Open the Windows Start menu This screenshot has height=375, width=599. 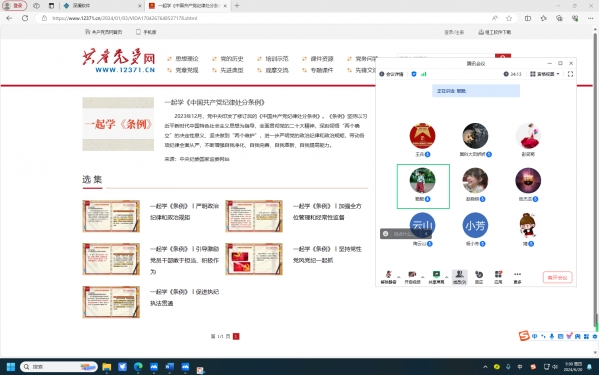(x=11, y=367)
